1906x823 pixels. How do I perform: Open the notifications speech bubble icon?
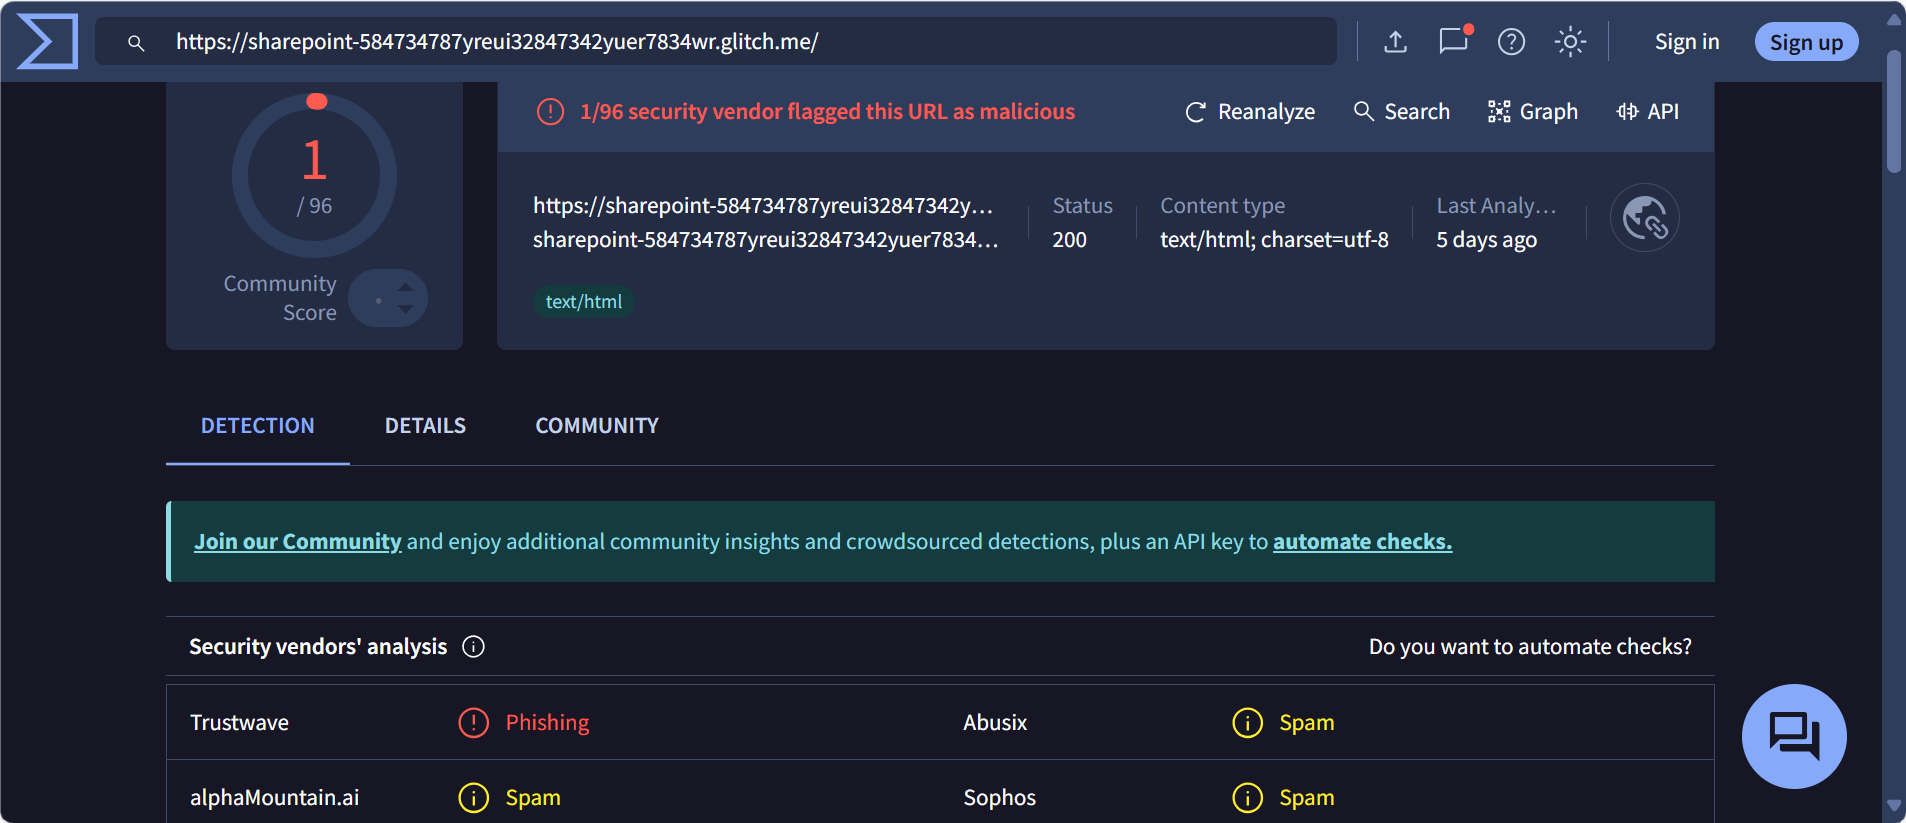(x=1454, y=41)
